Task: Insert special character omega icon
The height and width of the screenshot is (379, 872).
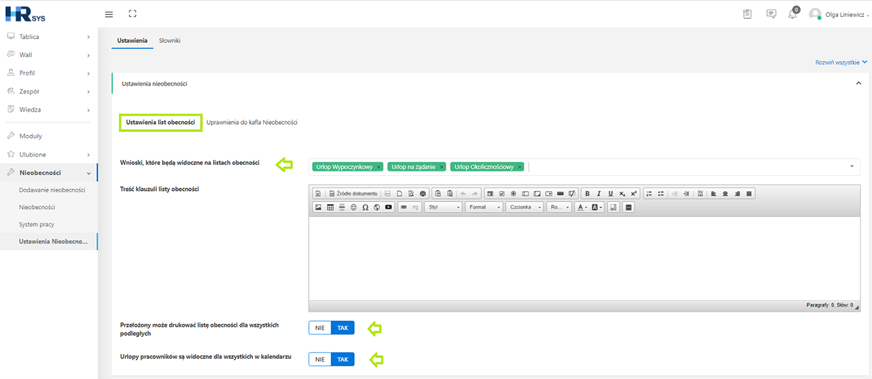Action: tap(365, 207)
